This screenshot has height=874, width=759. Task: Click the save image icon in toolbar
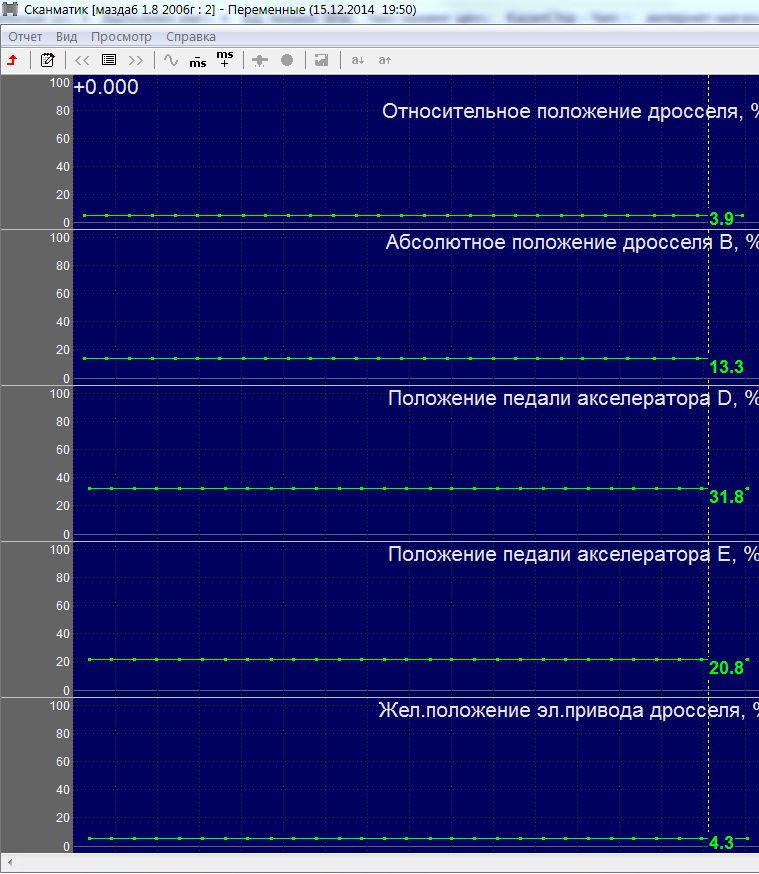tap(322, 60)
